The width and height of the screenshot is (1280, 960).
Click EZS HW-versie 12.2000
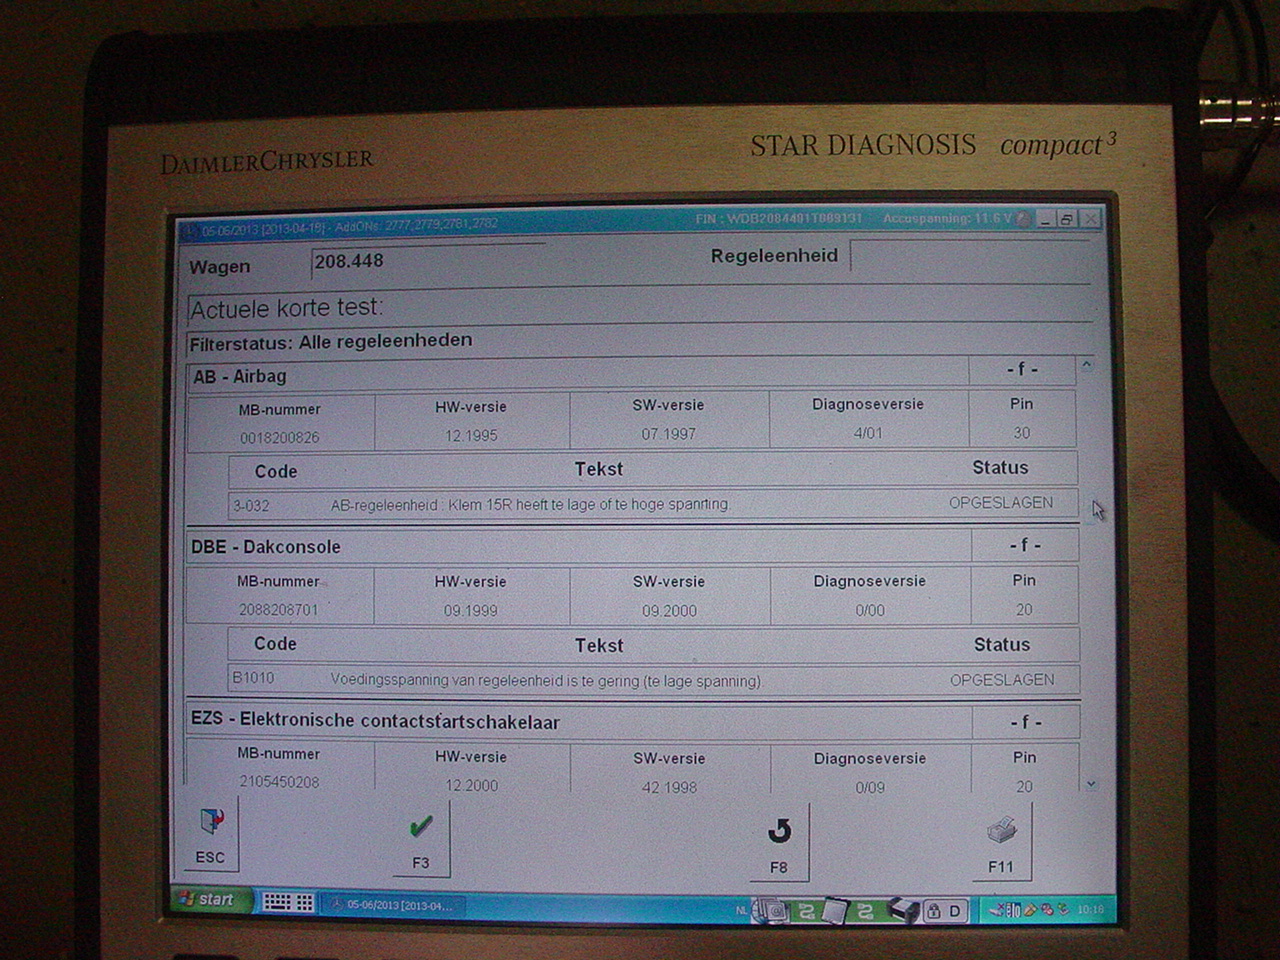coord(472,786)
